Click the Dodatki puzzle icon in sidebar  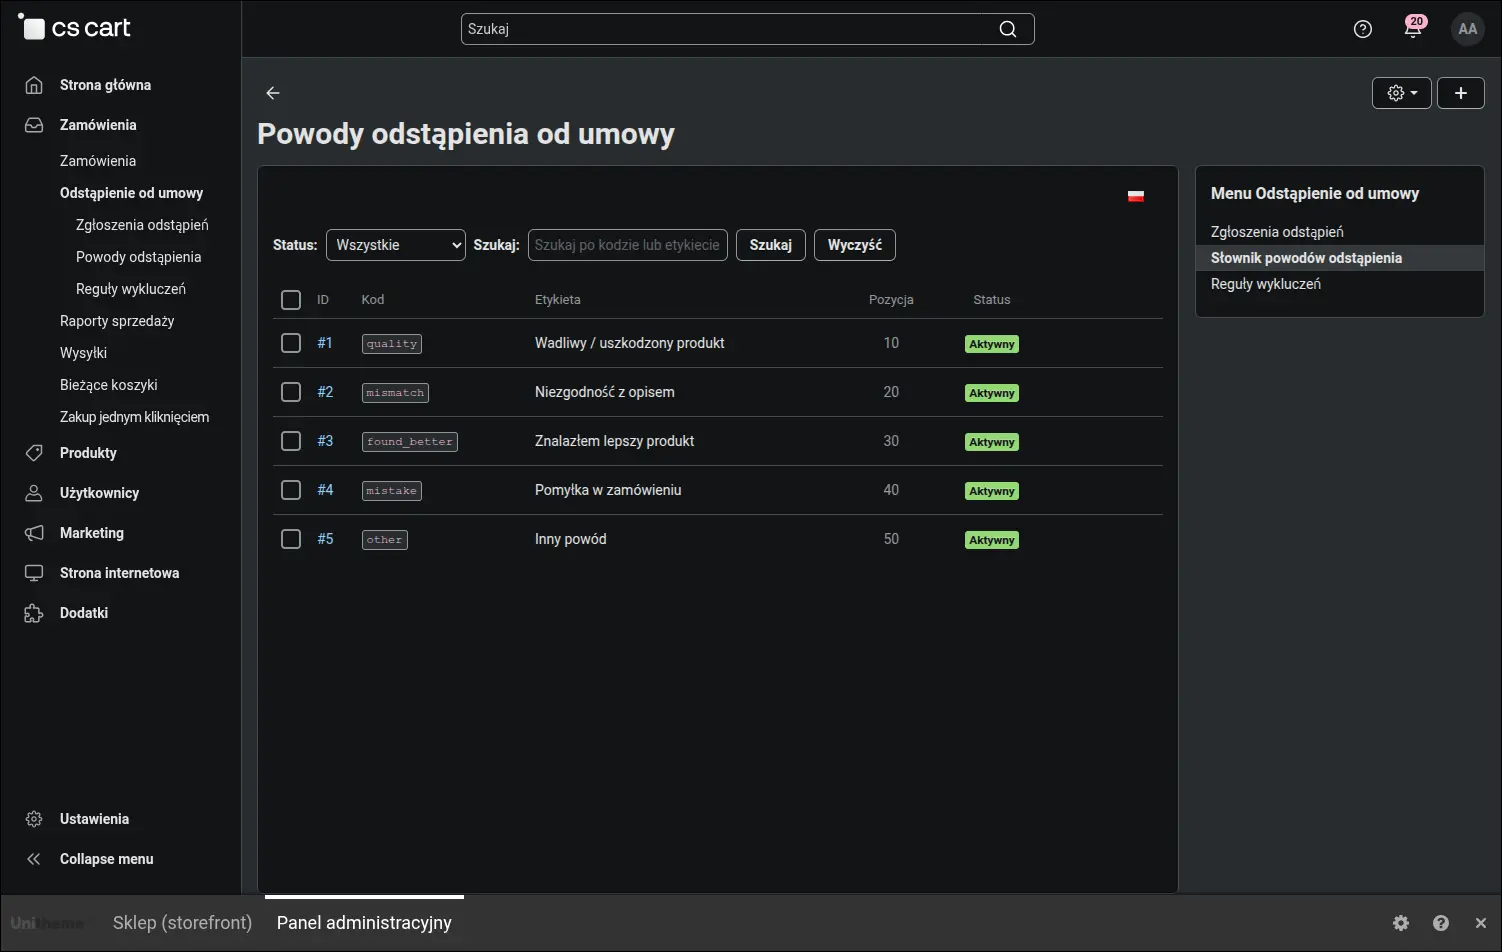(34, 613)
